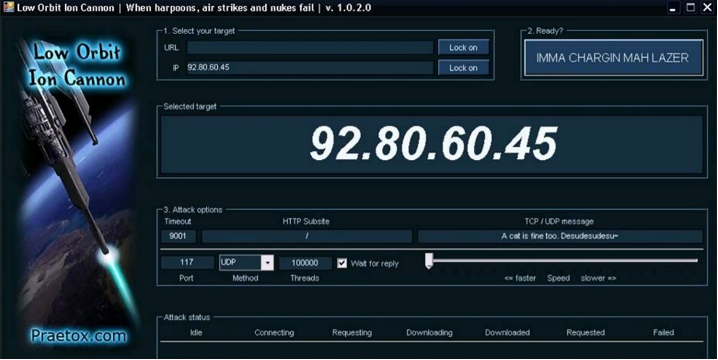Click the TCP / UDP message text box
The image size is (718, 360).
coord(560,236)
